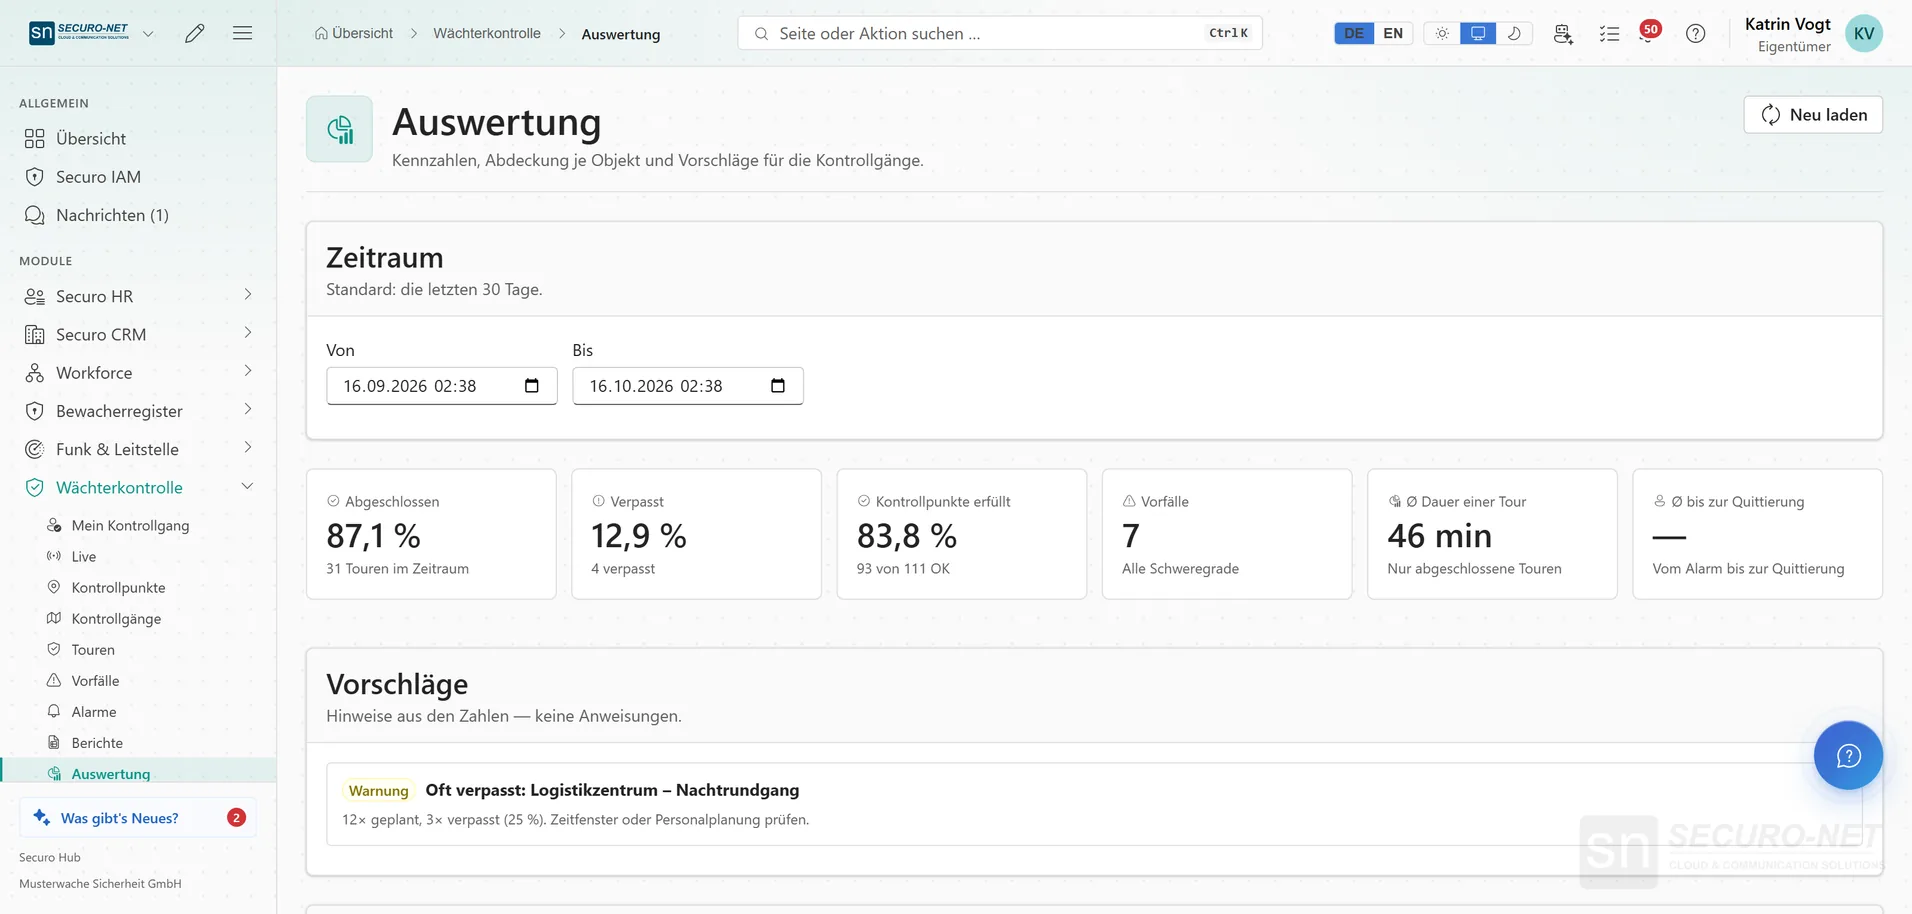Screen dimensions: 1912x914
Task: Switch language to DE
Action: coord(1354,33)
